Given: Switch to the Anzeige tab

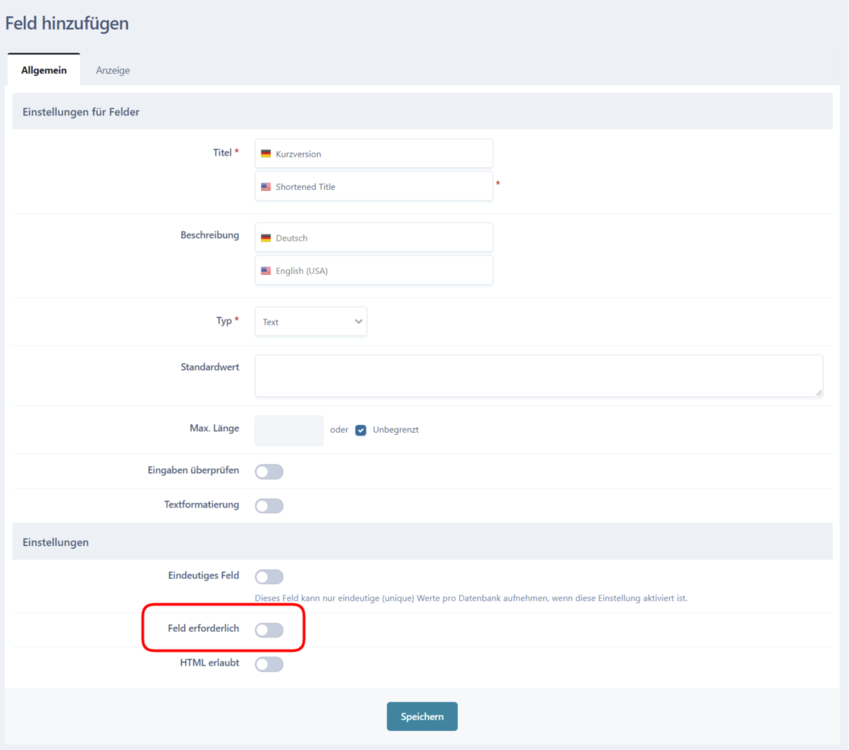Looking at the screenshot, I should (x=113, y=71).
